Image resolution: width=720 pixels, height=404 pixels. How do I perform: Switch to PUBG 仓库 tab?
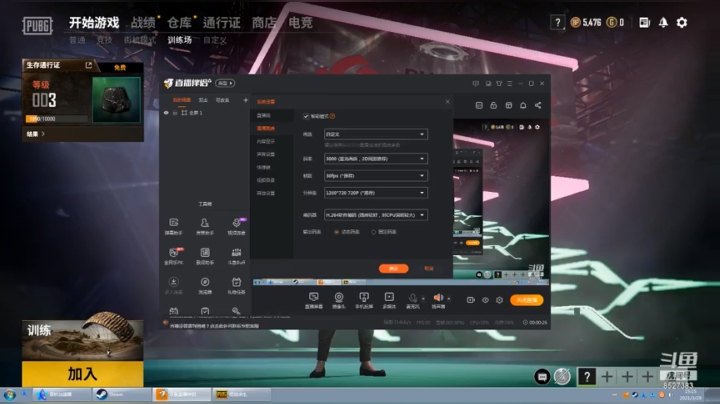179,22
